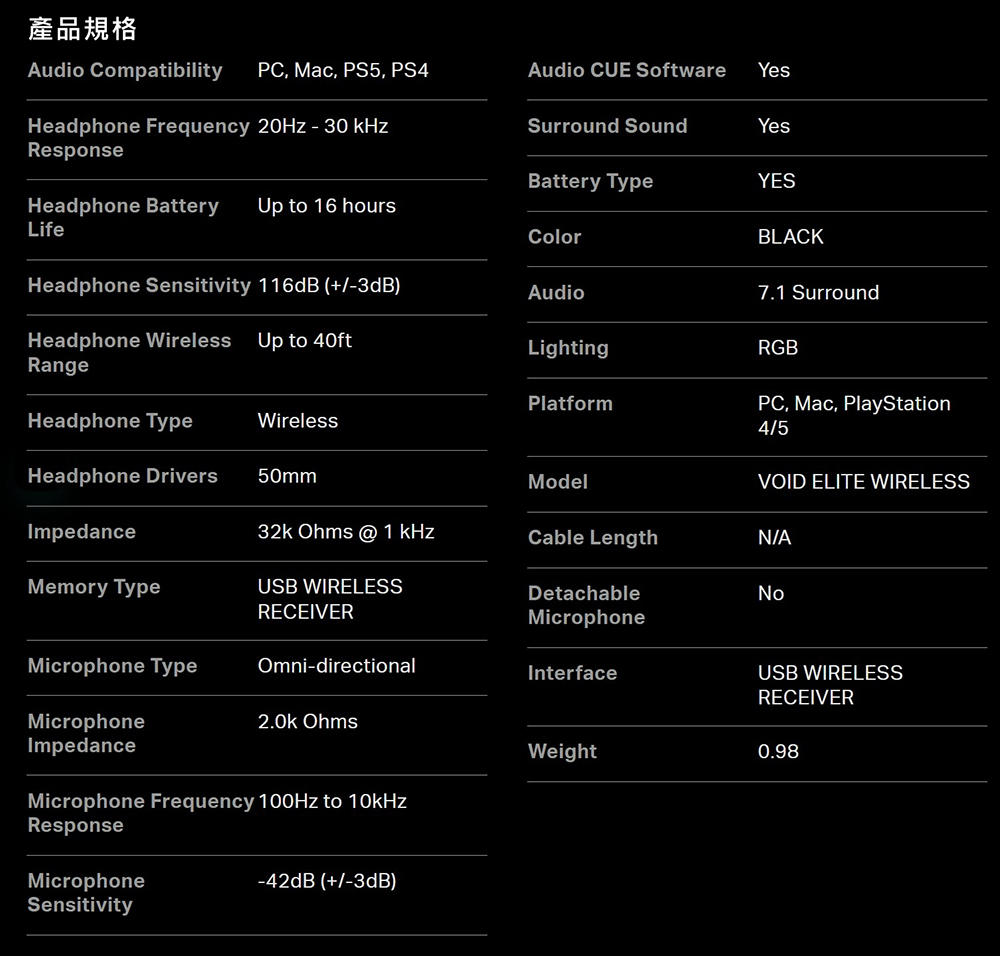The width and height of the screenshot is (1000, 956).
Task: Select the Memory Type label
Action: coord(94,587)
